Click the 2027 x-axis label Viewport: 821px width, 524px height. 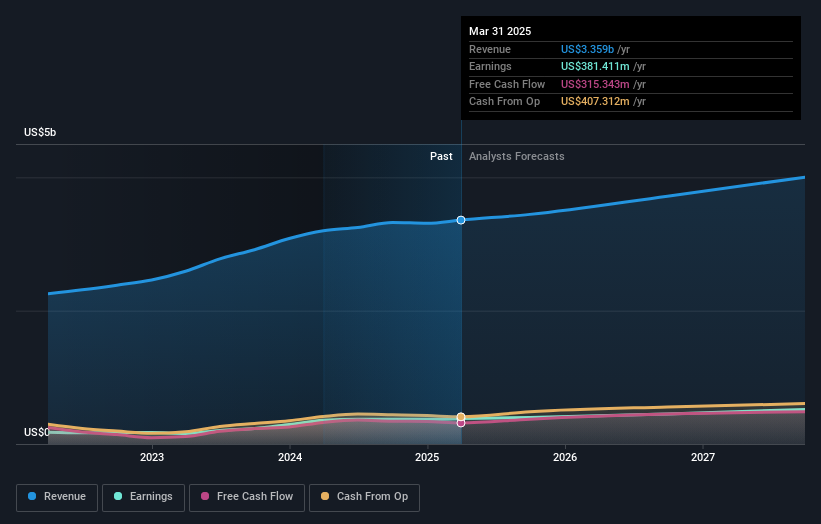[x=703, y=457]
